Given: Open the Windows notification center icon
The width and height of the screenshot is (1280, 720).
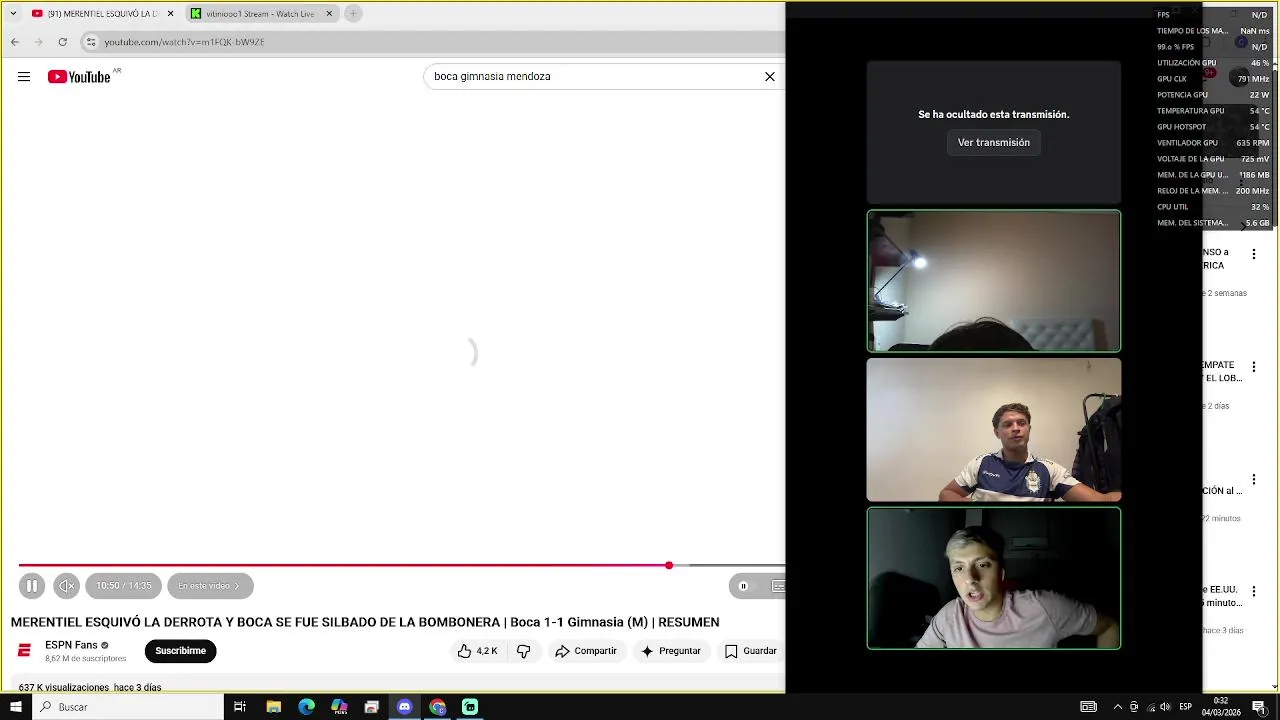Looking at the screenshot, I should click(1259, 707).
